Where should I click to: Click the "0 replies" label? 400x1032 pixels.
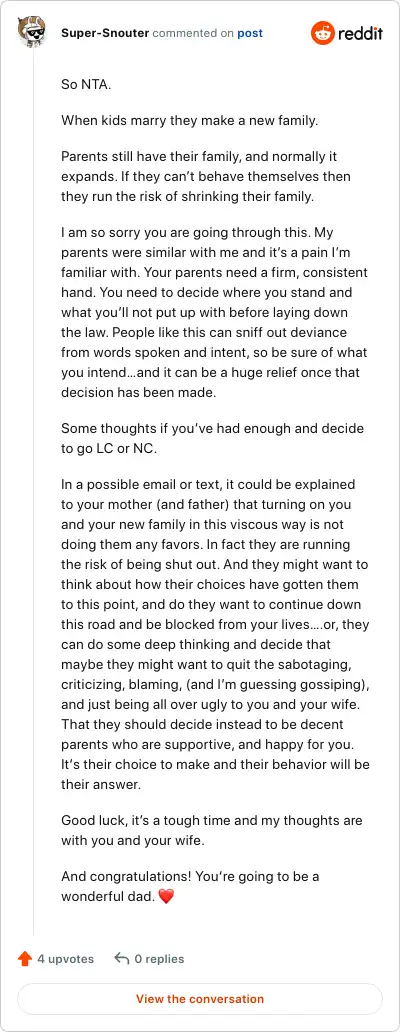tap(159, 959)
